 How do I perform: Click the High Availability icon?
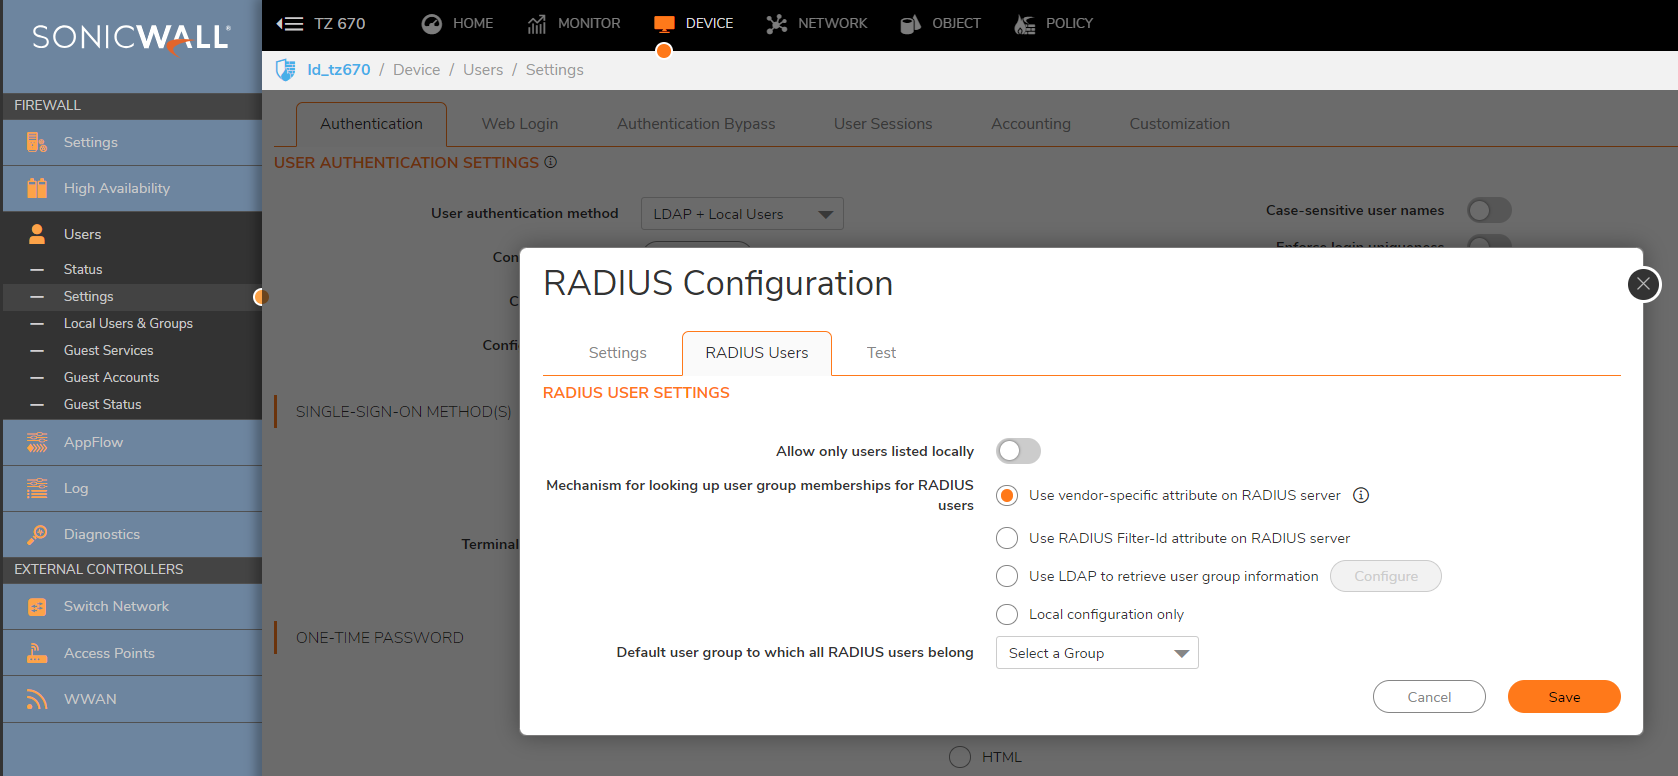pyautogui.click(x=37, y=188)
